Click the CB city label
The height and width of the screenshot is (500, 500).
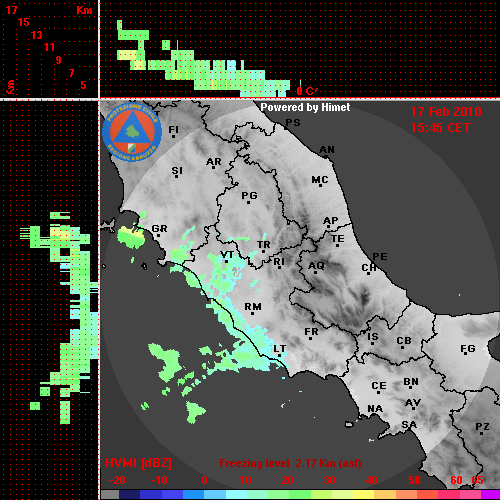click(x=404, y=341)
